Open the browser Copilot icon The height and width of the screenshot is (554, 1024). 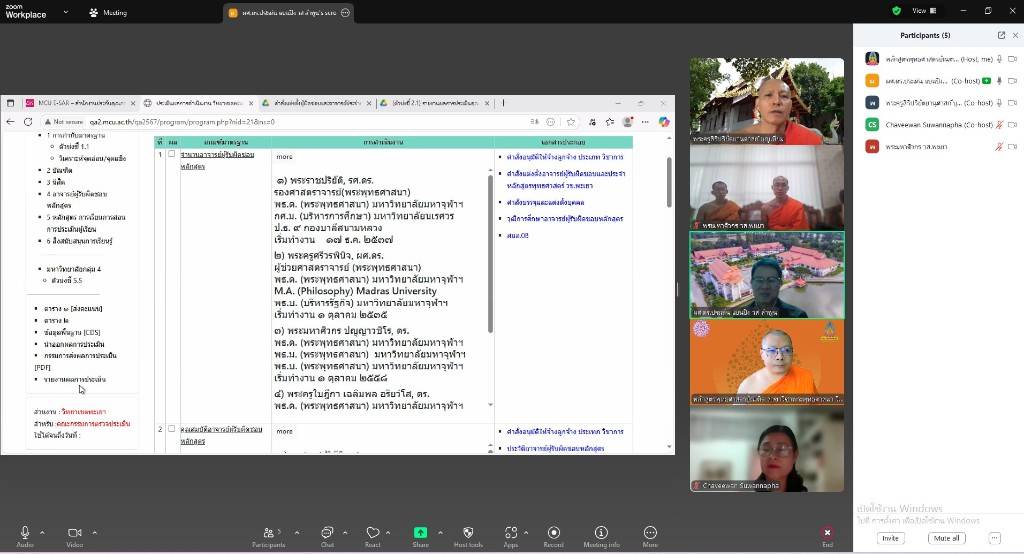[x=664, y=122]
